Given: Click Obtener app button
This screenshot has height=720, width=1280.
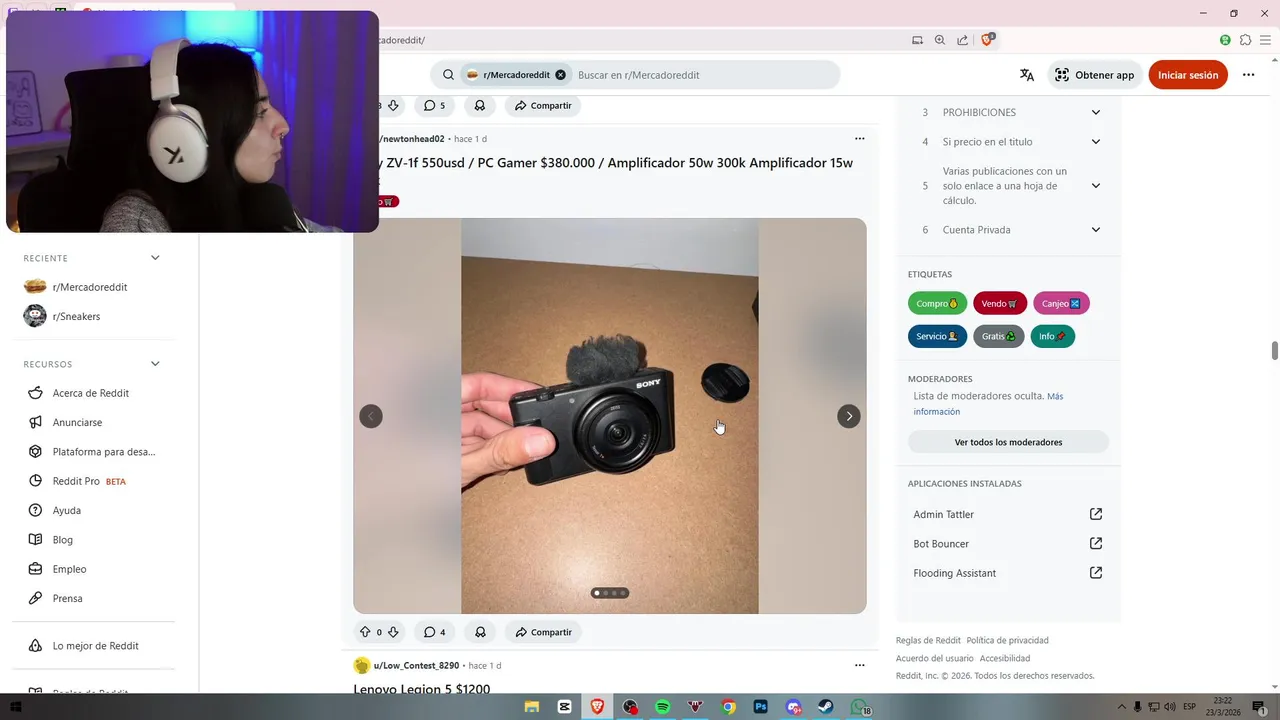Looking at the screenshot, I should point(1094,75).
